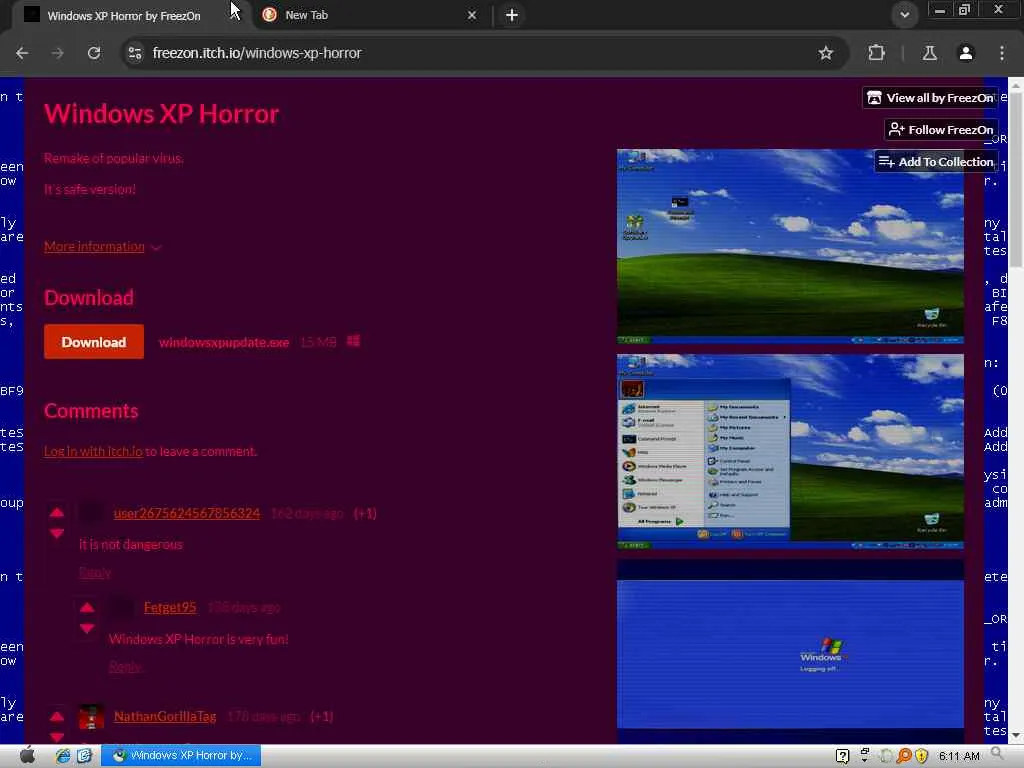Add game to collection
The height and width of the screenshot is (768, 1024).
(936, 161)
